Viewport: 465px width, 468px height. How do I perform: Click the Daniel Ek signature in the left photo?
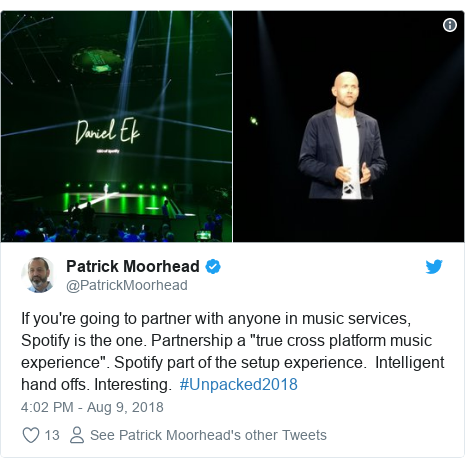coord(107,131)
